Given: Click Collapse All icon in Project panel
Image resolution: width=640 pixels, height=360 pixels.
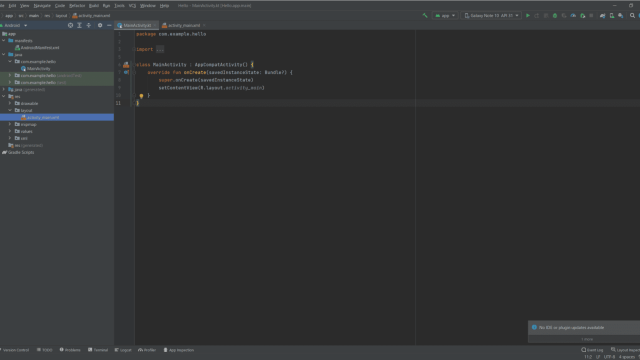Looking at the screenshot, I should [x=89, y=25].
